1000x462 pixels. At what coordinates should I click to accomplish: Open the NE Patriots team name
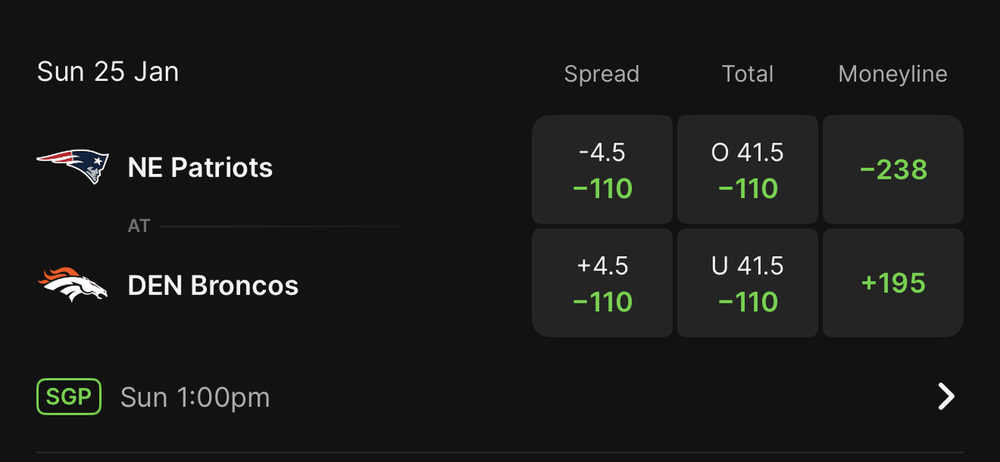tap(200, 167)
